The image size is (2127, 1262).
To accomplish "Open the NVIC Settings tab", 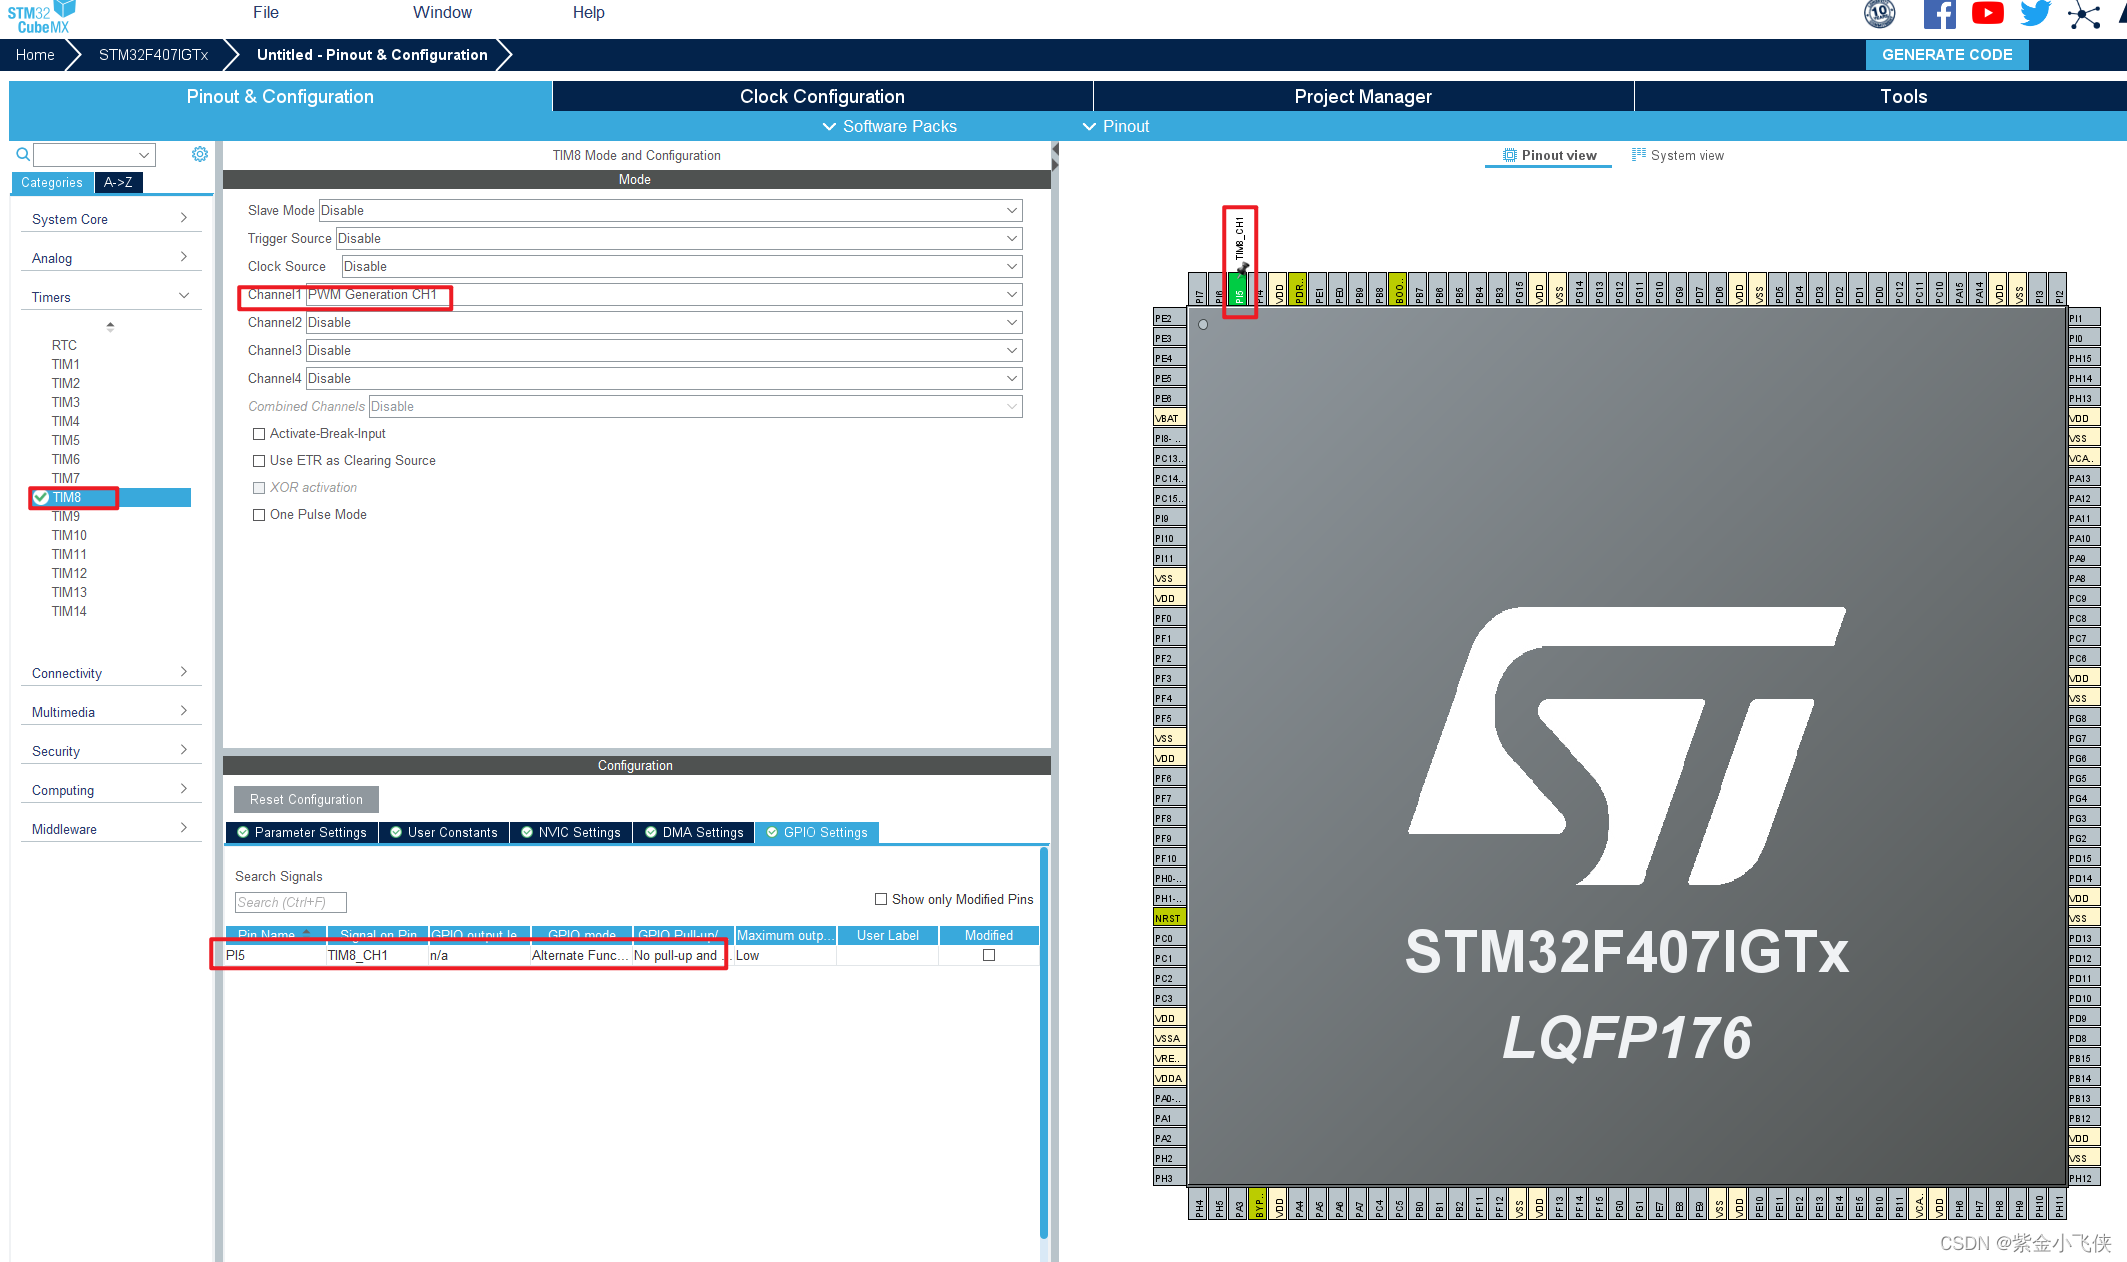I will pyautogui.click(x=572, y=832).
